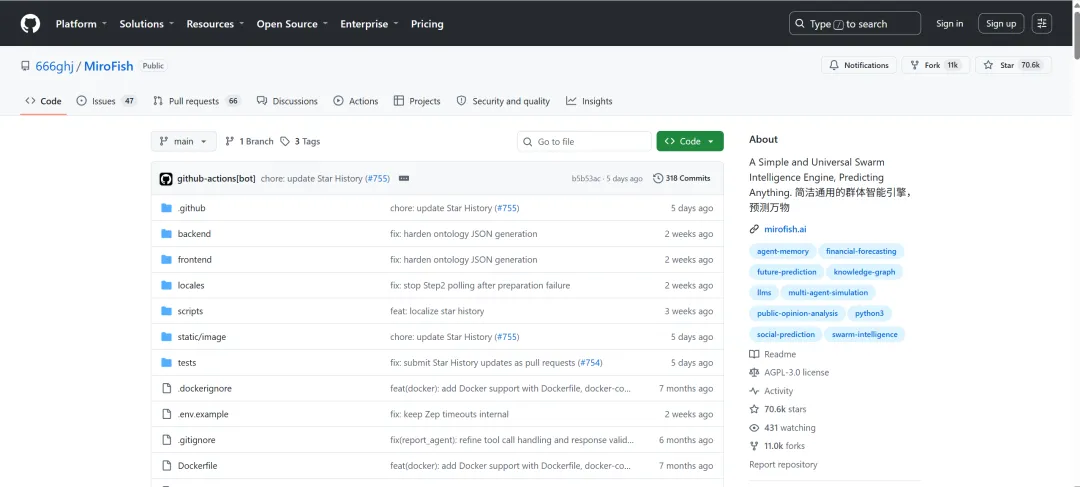Screen dimensions: 1080x487
Task: Click the frontend folder icon
Action: coord(166,260)
